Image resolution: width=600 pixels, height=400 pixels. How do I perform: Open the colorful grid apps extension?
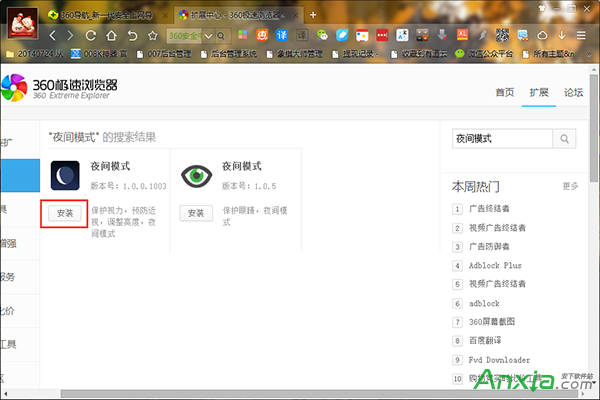point(243,35)
